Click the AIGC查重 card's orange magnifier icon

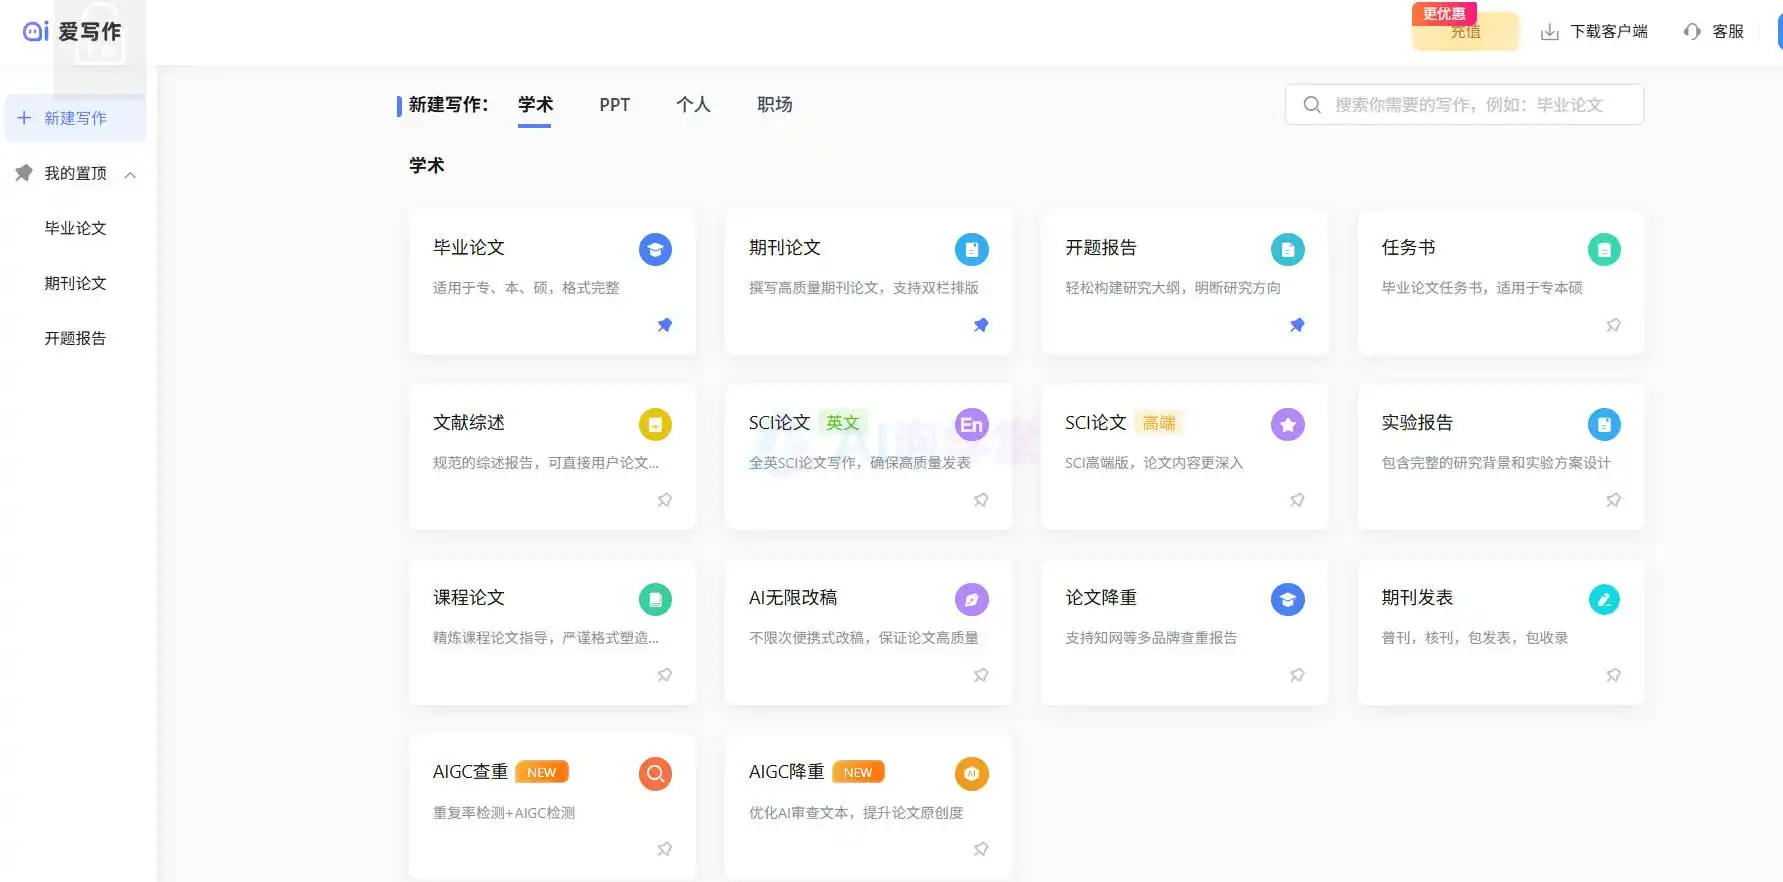(655, 773)
